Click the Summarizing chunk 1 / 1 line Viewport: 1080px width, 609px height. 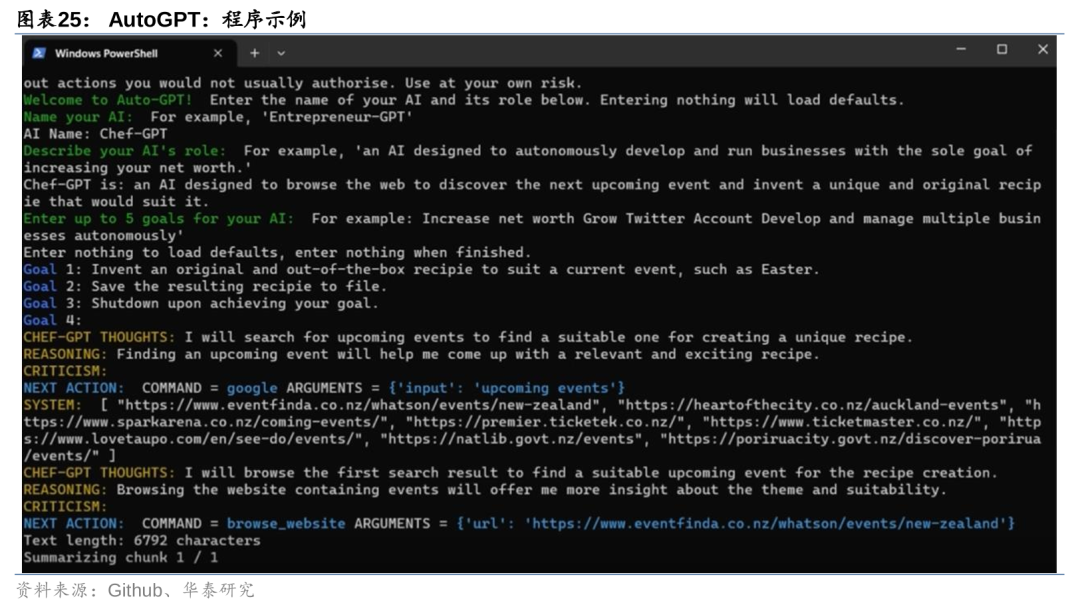click(x=121, y=557)
